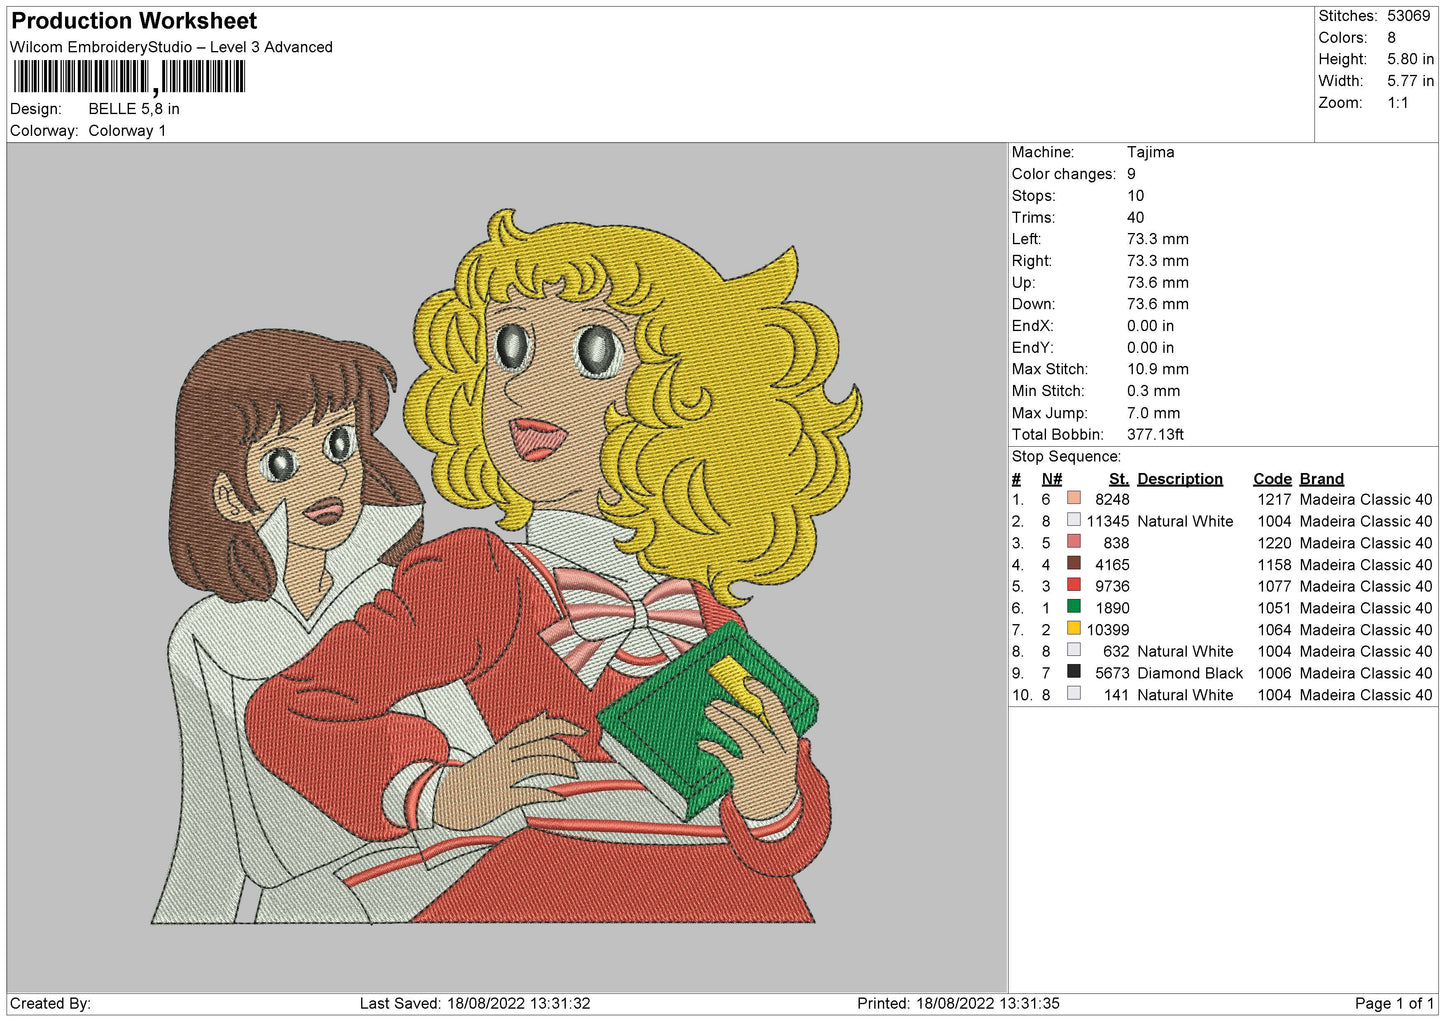The image size is (1445, 1021).
Task: Click the Diamond Black color swatch
Action: [1073, 672]
